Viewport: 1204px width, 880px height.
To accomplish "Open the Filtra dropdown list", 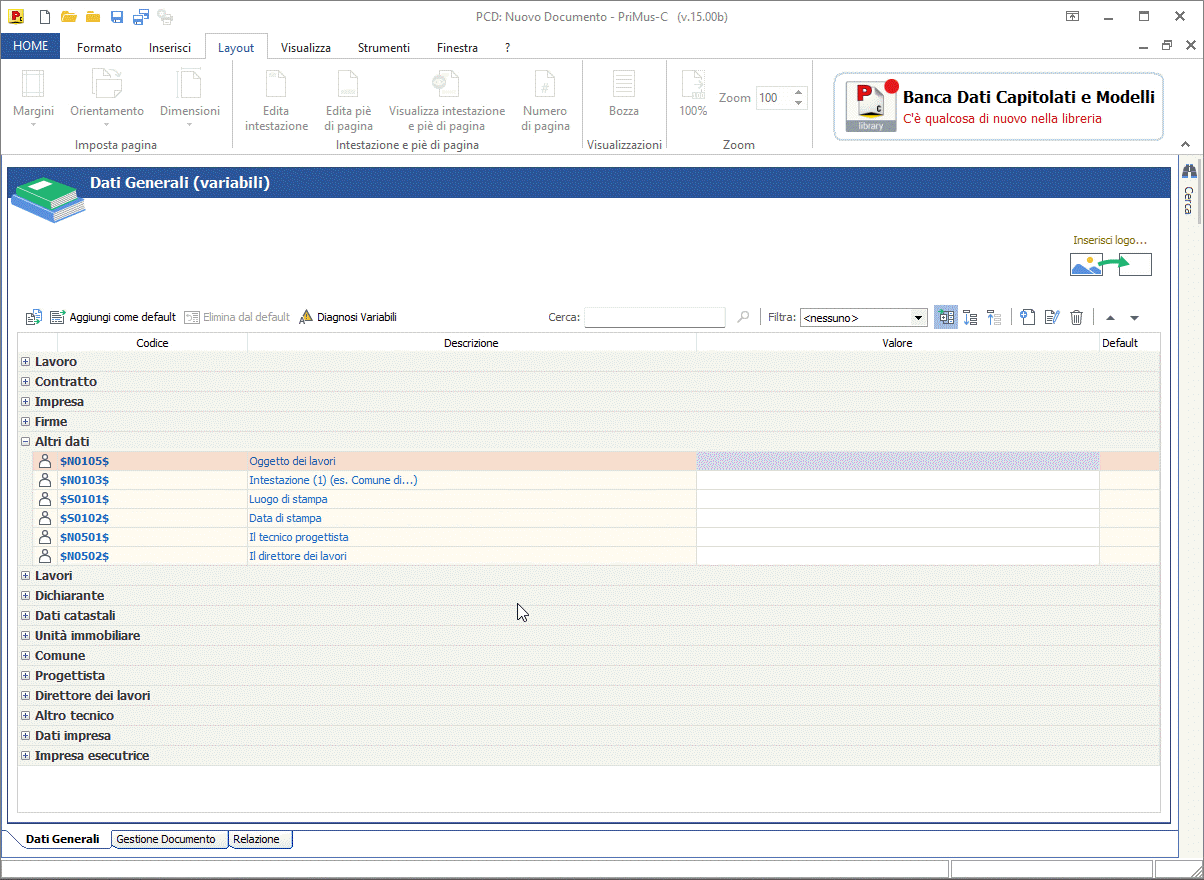I will 919,318.
